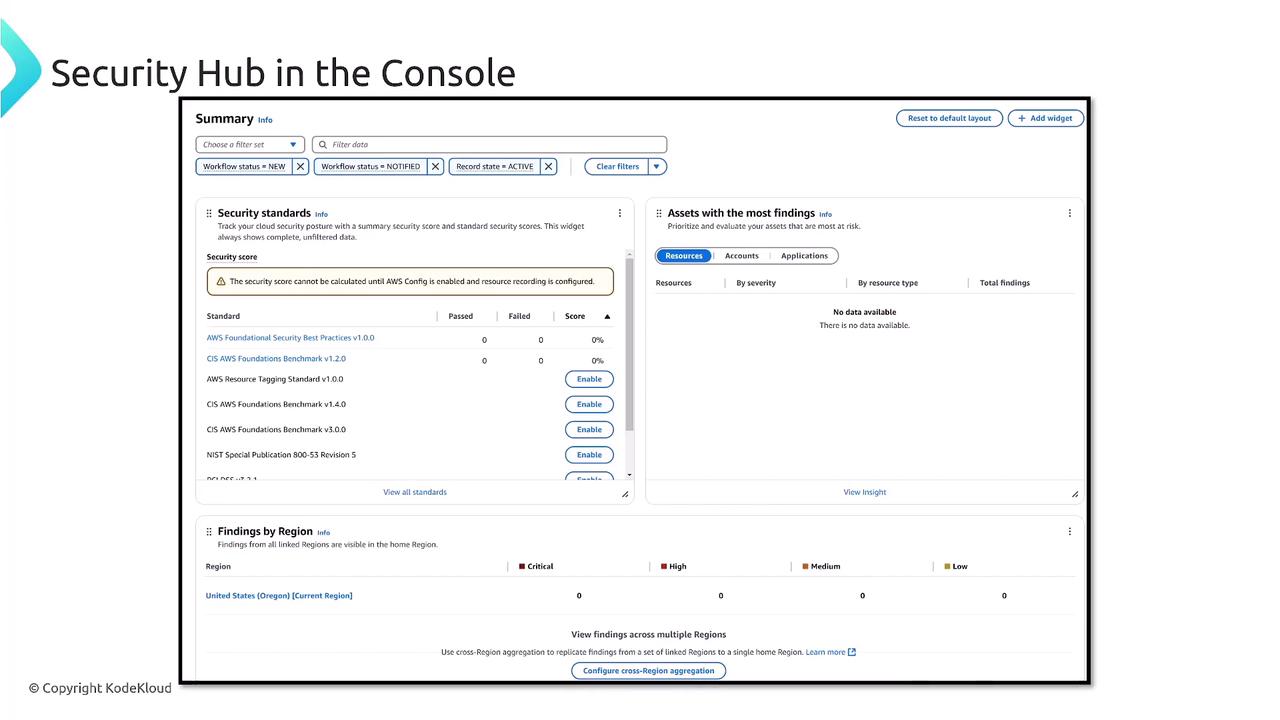This screenshot has width=1280, height=720.
Task: Switch to the Accounts tab
Action: click(x=742, y=256)
